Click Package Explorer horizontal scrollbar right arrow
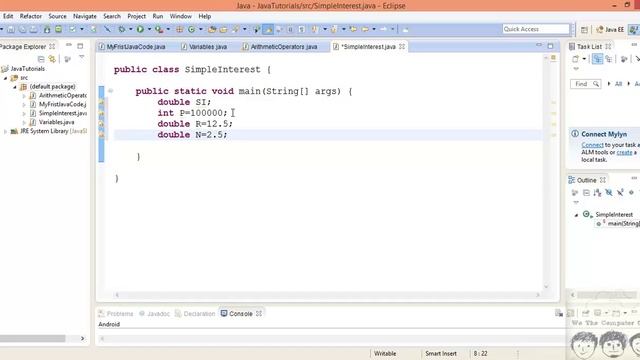The width and height of the screenshot is (640, 360). (x=82, y=338)
